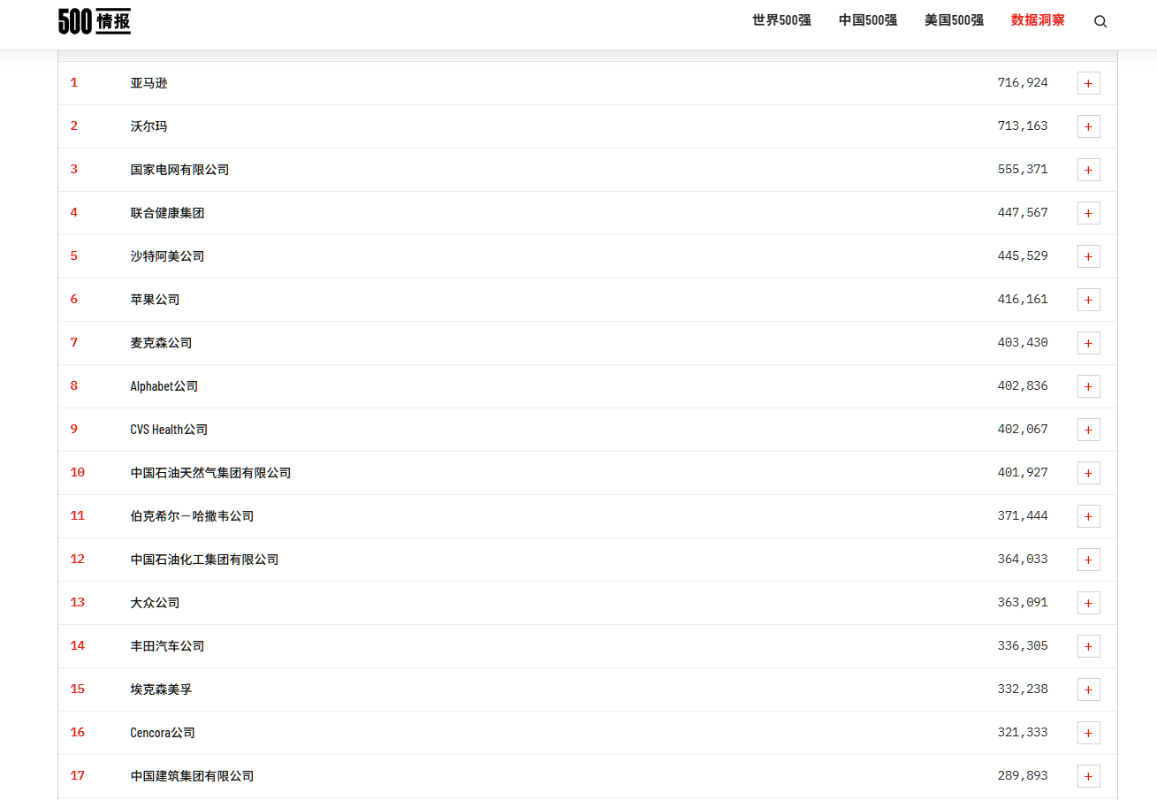Open the 美国500强 menu item
This screenshot has width=1157, height=800.
pyautogui.click(x=954, y=21)
